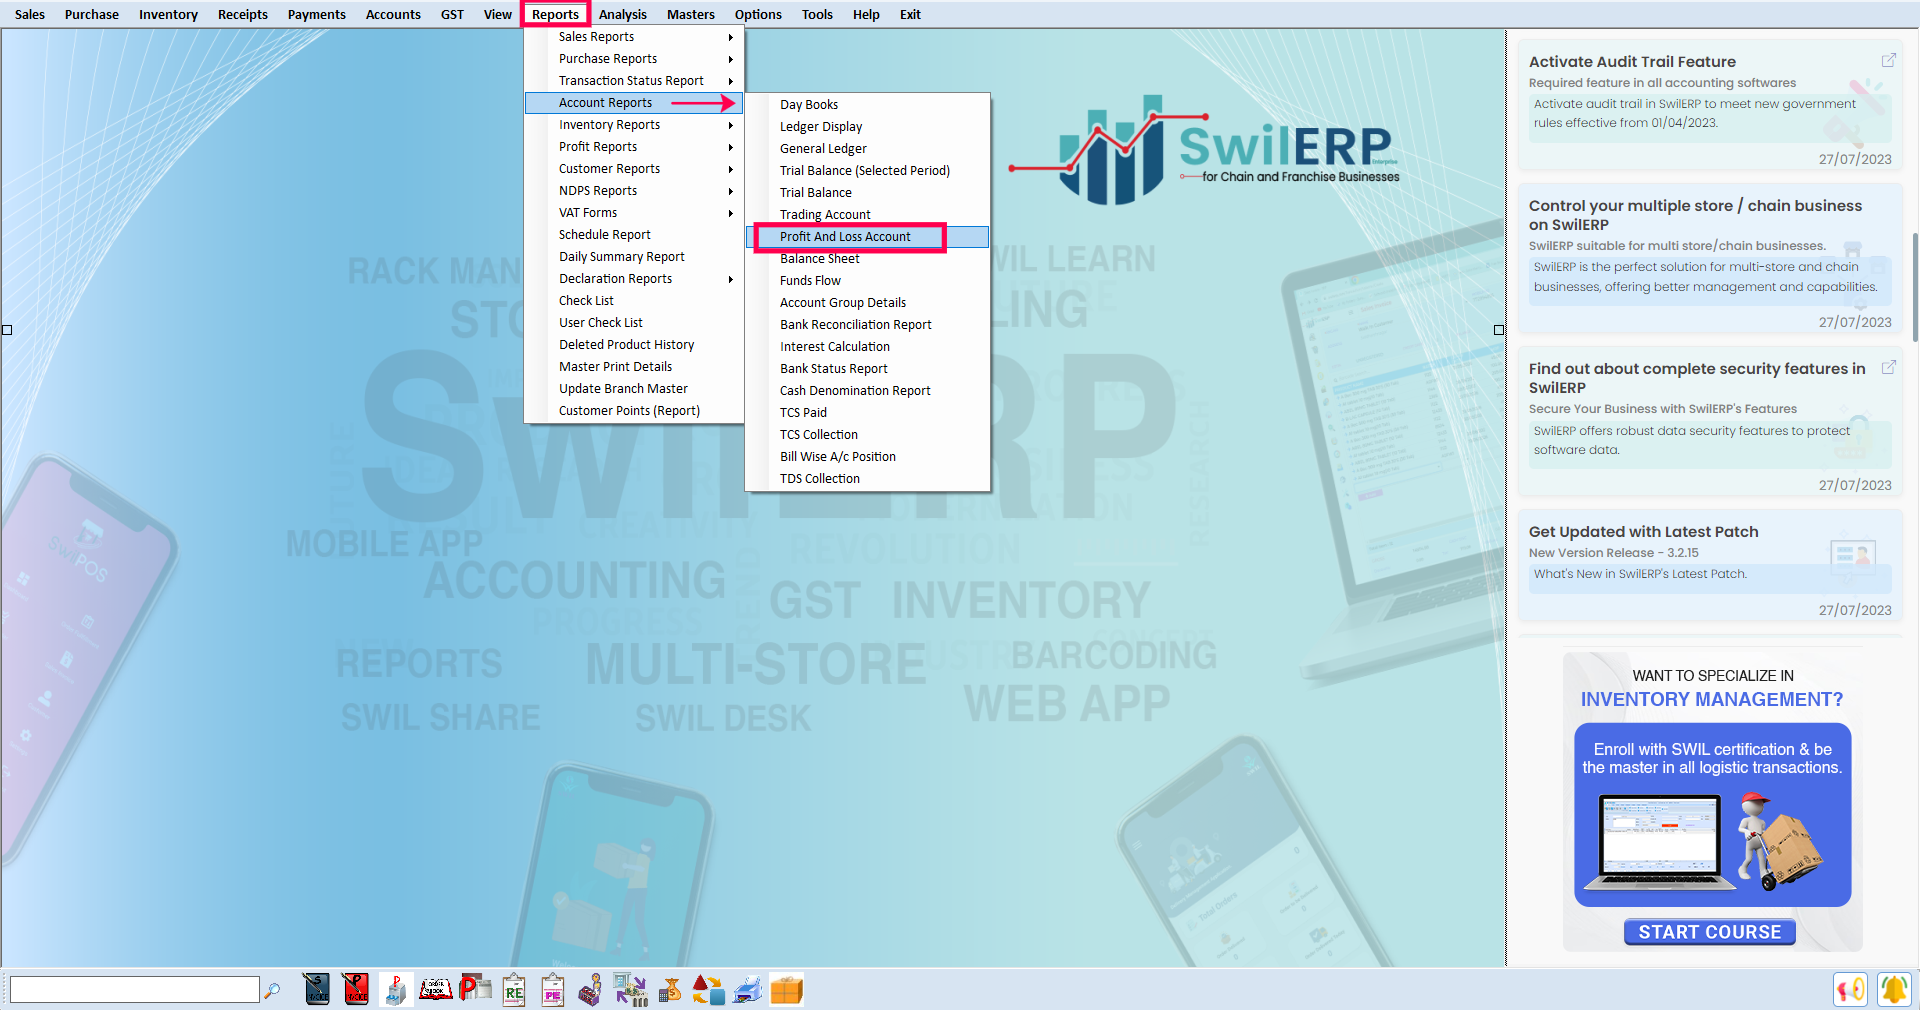Image resolution: width=1920 pixels, height=1010 pixels.
Task: Select Deleted Product History
Action: coord(634,345)
